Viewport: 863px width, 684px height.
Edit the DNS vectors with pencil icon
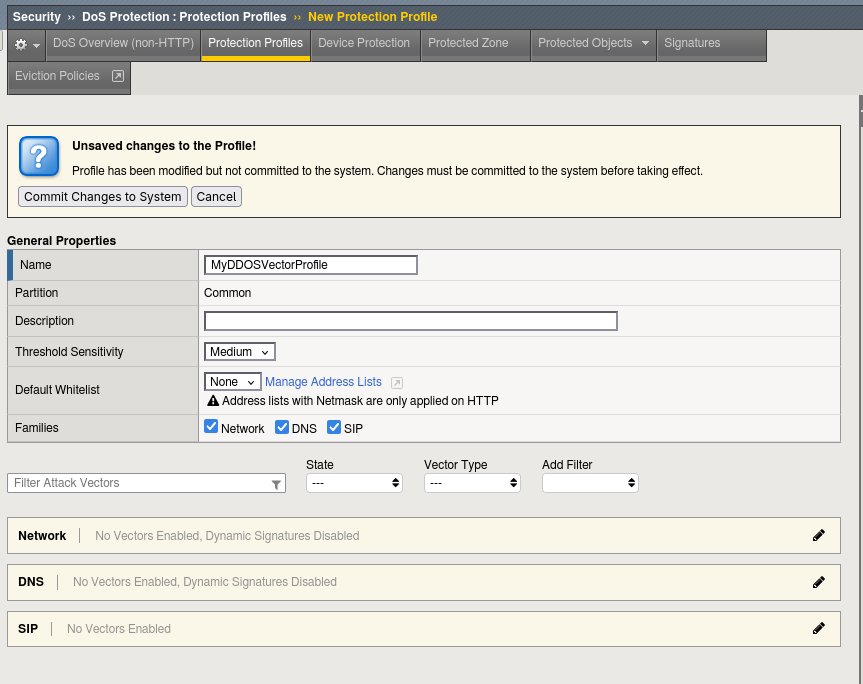pyautogui.click(x=819, y=582)
